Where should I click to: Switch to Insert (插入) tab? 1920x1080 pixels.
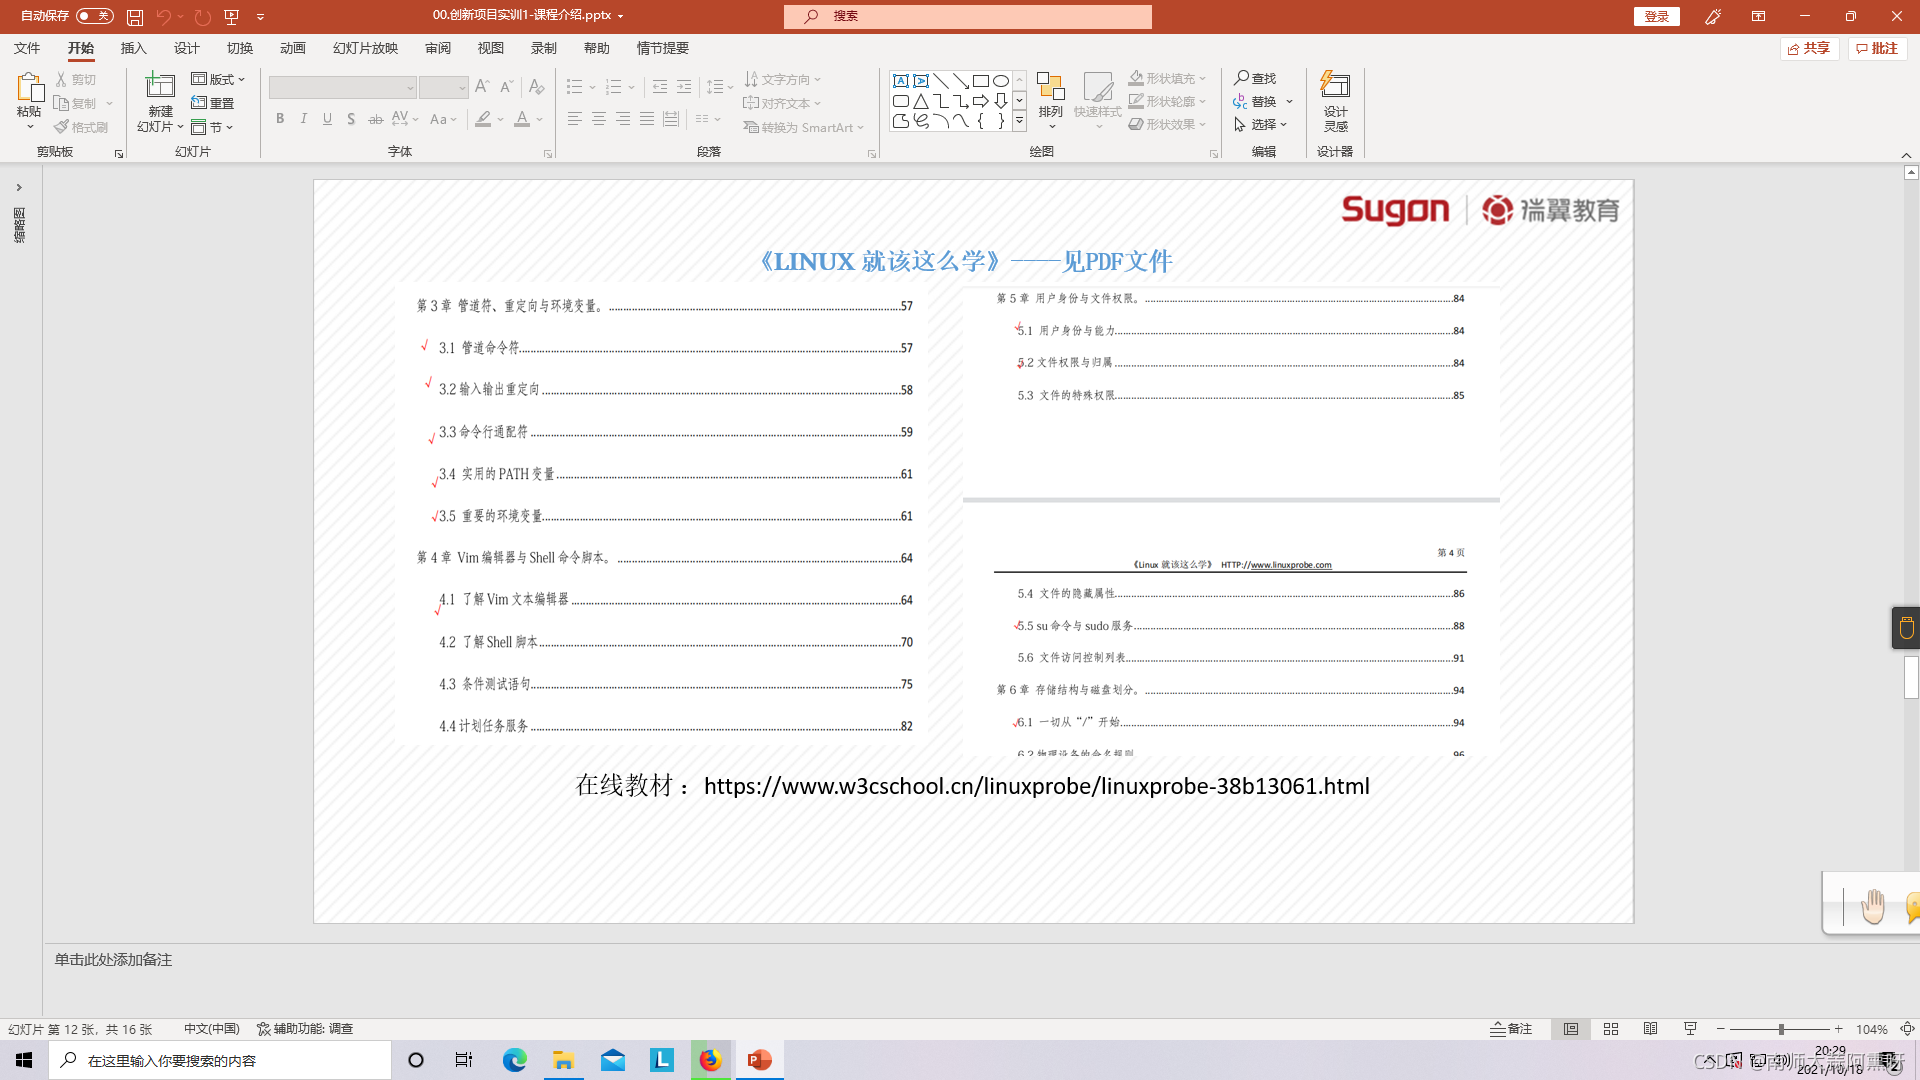(x=133, y=48)
